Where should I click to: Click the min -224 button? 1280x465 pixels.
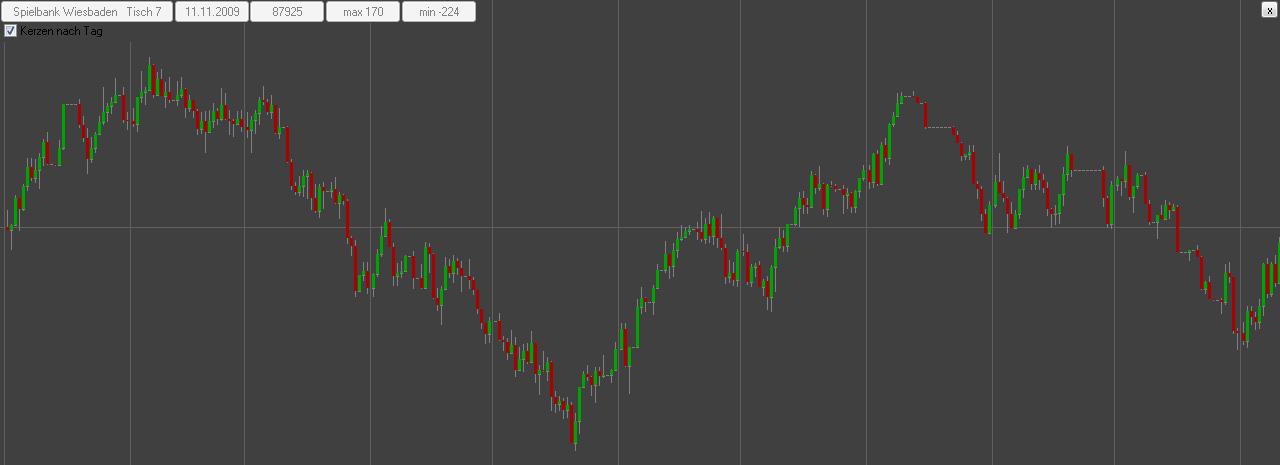pyautogui.click(x=439, y=11)
